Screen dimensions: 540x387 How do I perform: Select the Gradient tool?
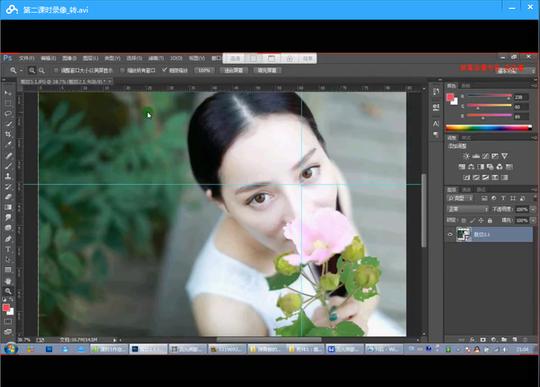pyautogui.click(x=8, y=207)
